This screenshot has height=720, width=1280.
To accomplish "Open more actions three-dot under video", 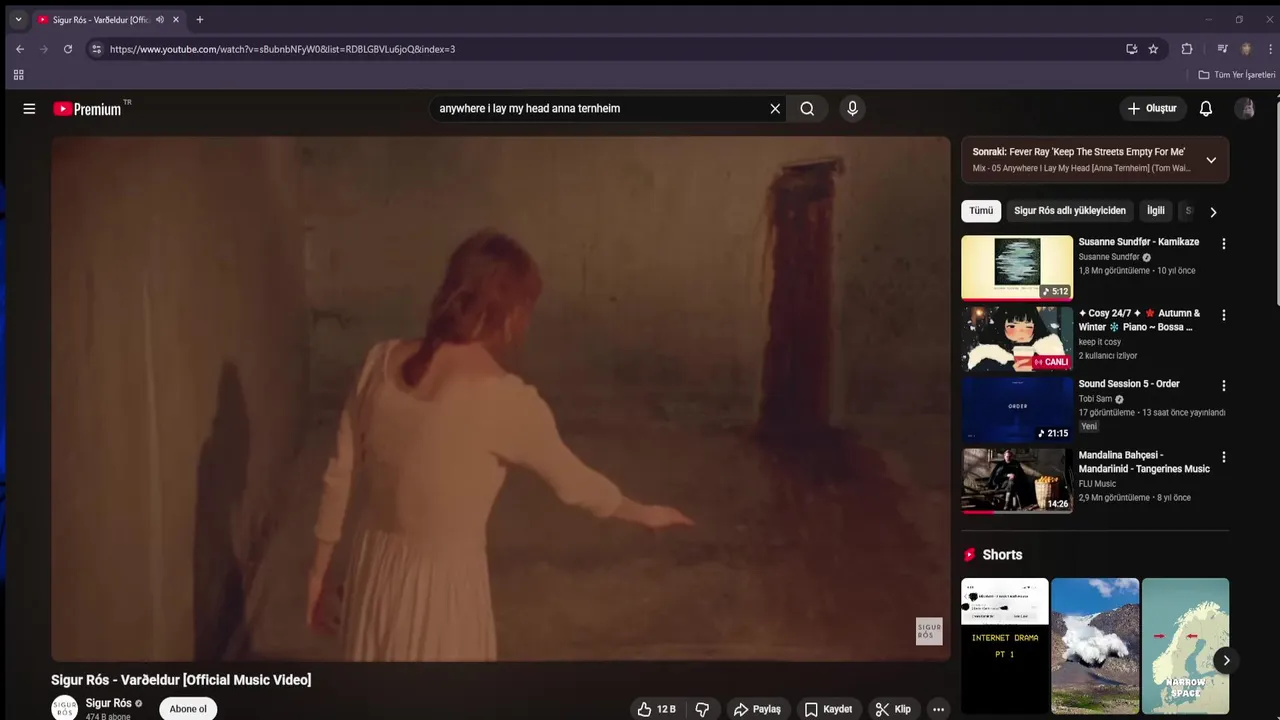I will (x=938, y=709).
